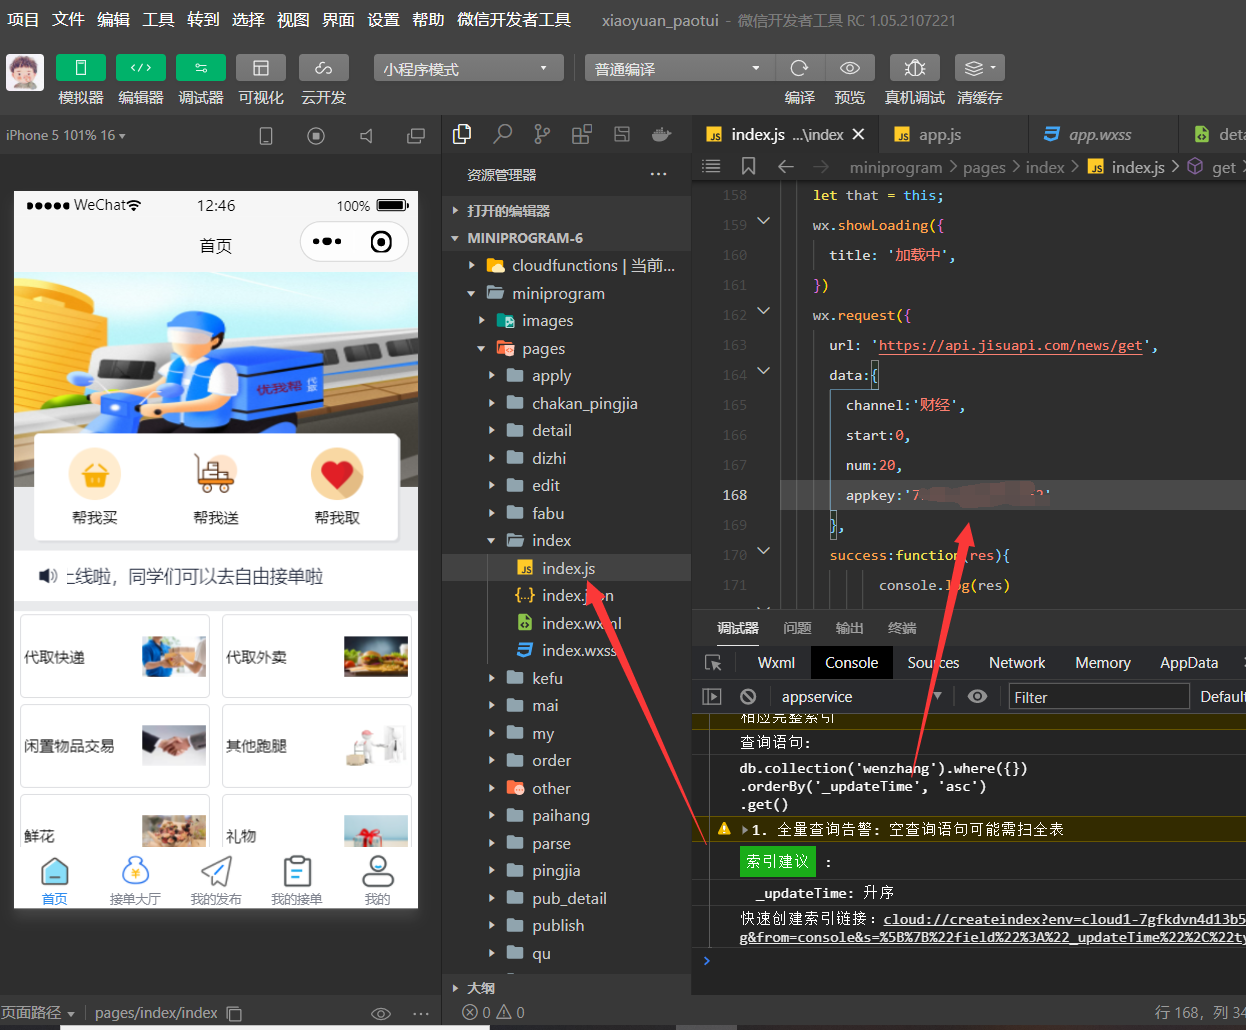This screenshot has width=1246, height=1030.
Task: Switch to the app.wxss tab
Action: click(x=1103, y=133)
